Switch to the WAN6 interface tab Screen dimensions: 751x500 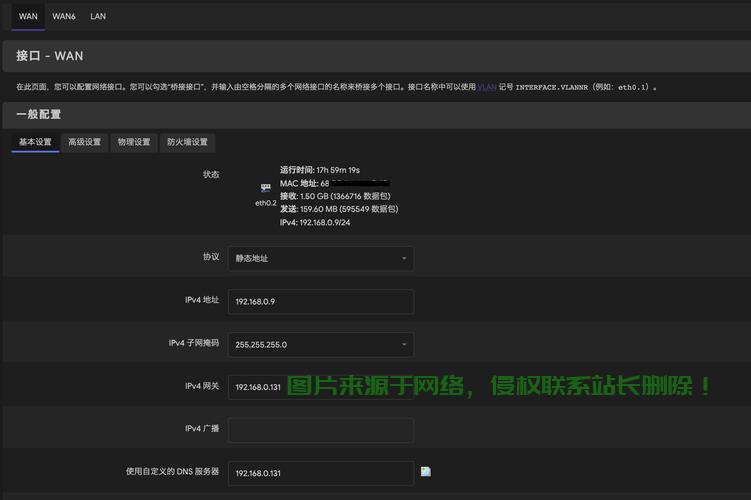coord(63,16)
